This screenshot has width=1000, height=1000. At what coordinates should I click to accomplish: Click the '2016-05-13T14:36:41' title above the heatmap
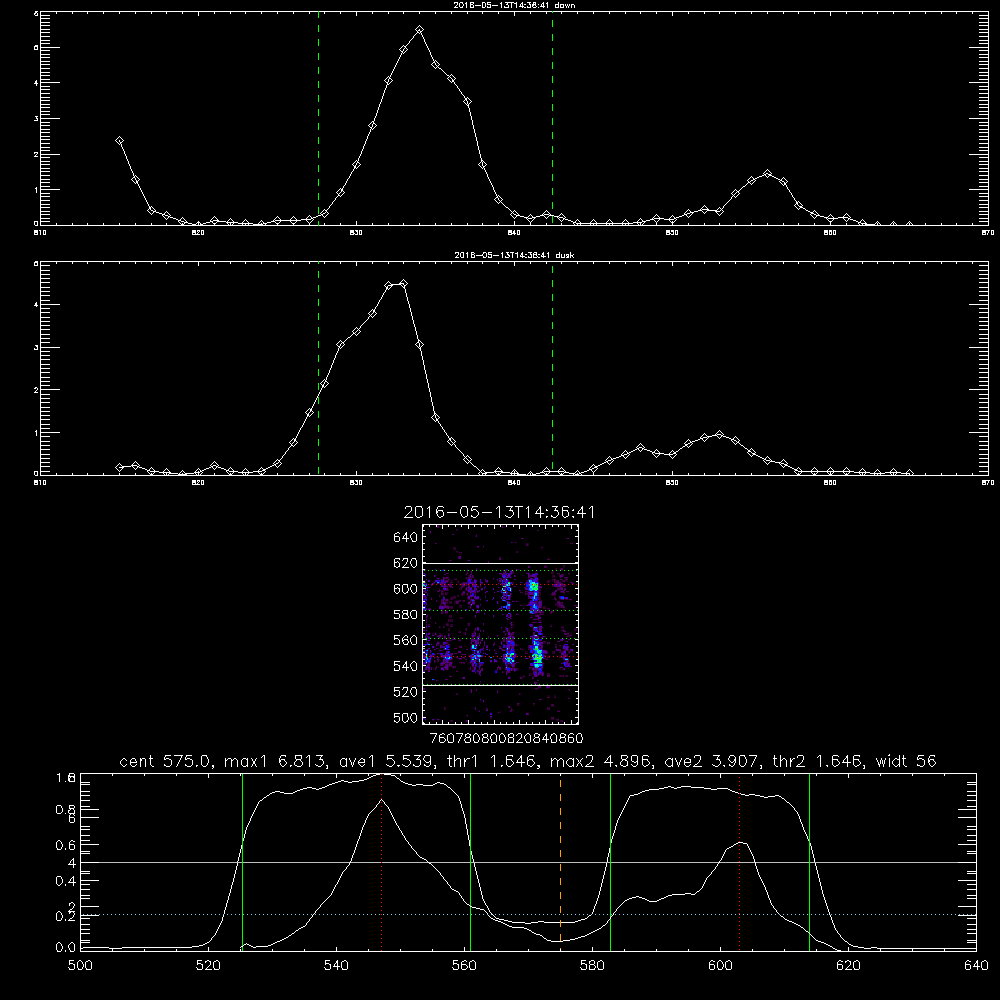click(499, 512)
